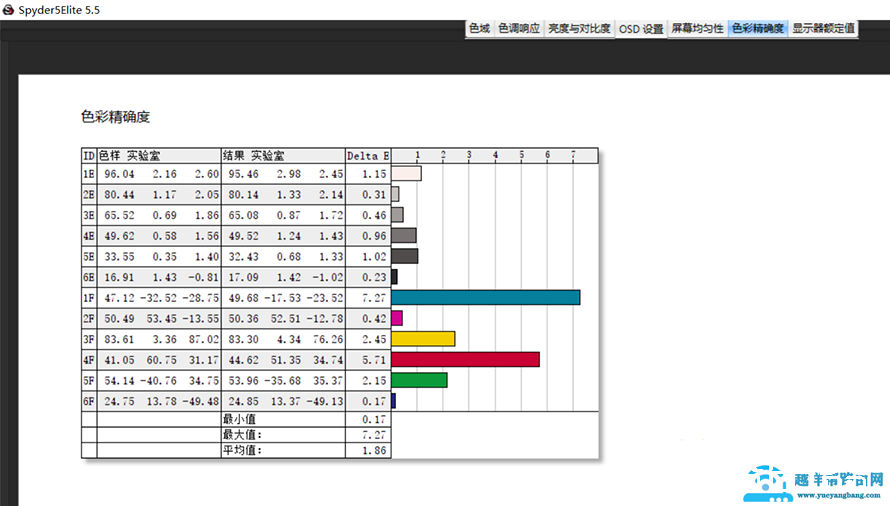Click the teal 1F Delta E bar
Viewport: 890px width, 506px height.
click(486, 298)
